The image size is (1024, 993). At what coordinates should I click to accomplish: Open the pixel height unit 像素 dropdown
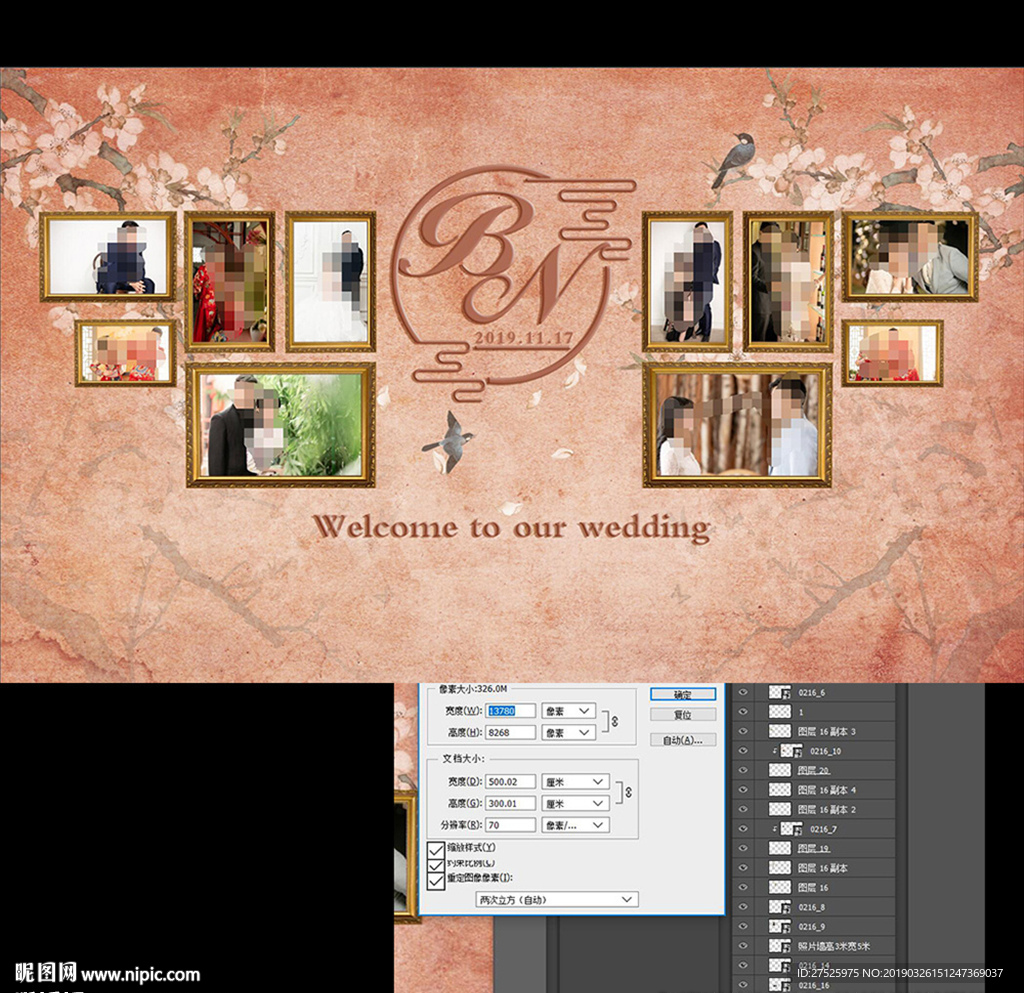[x=568, y=733]
